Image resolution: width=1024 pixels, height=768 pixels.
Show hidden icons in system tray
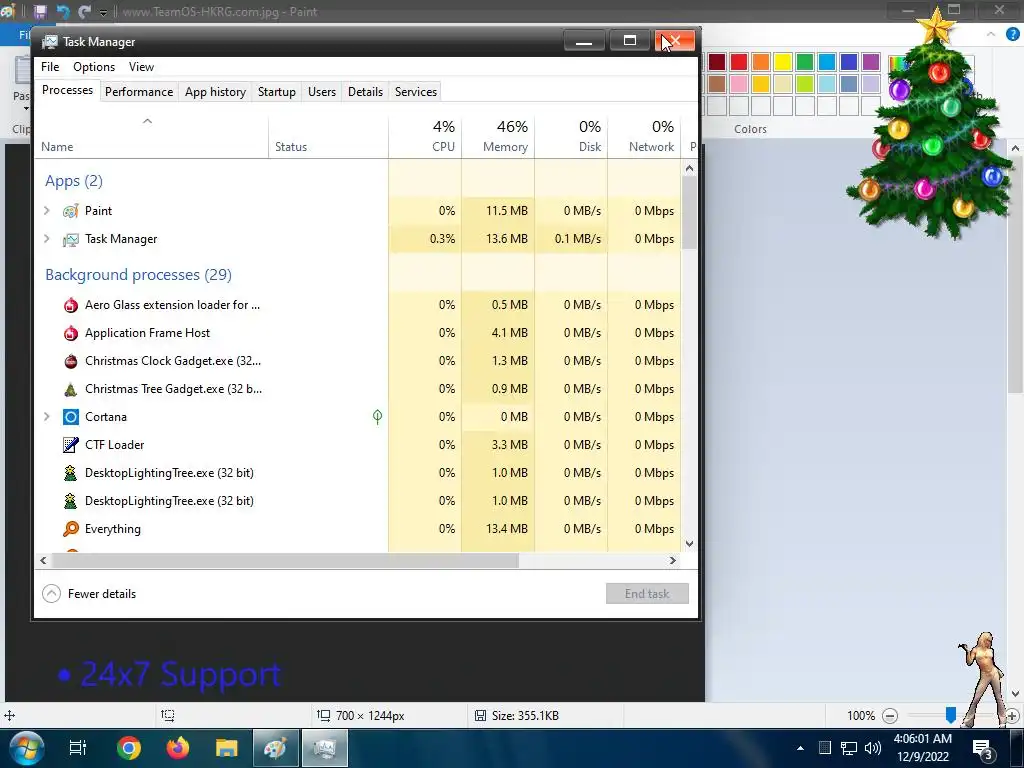tap(800, 748)
